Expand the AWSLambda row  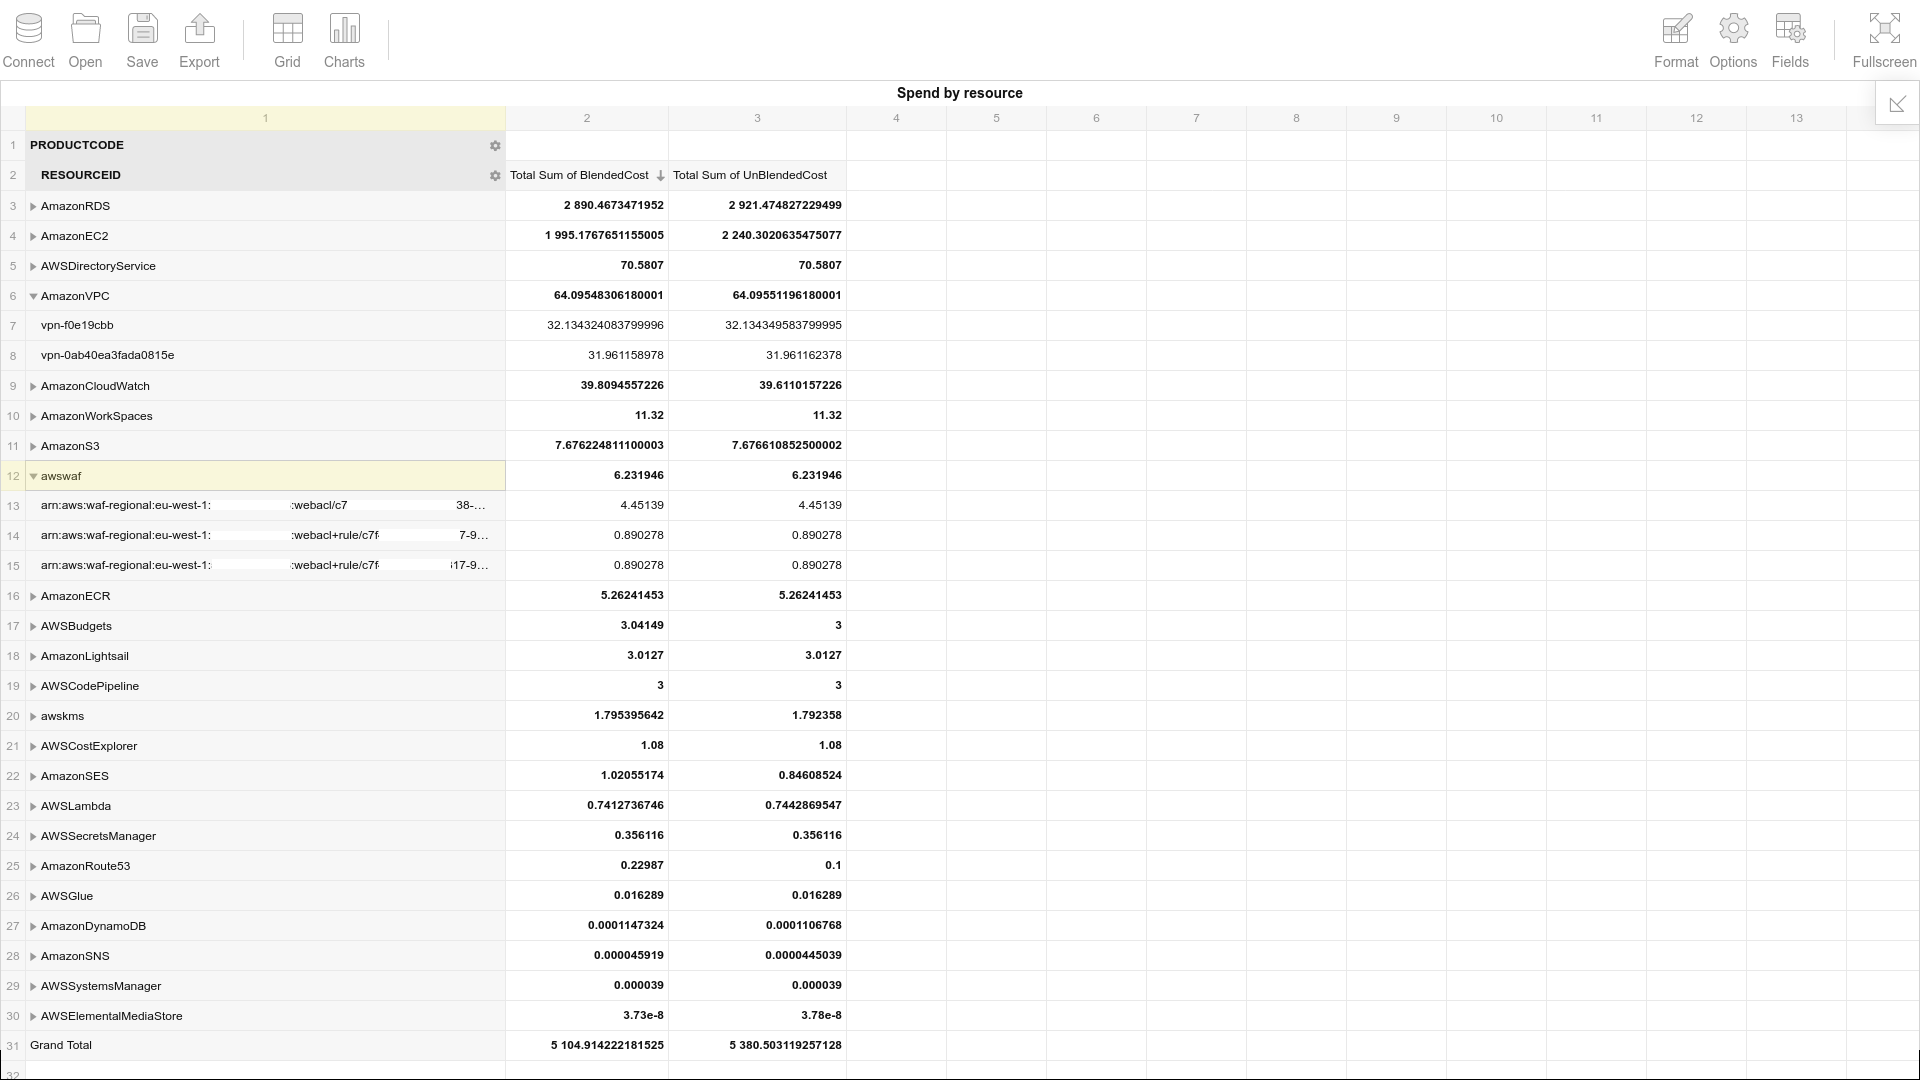click(33, 806)
